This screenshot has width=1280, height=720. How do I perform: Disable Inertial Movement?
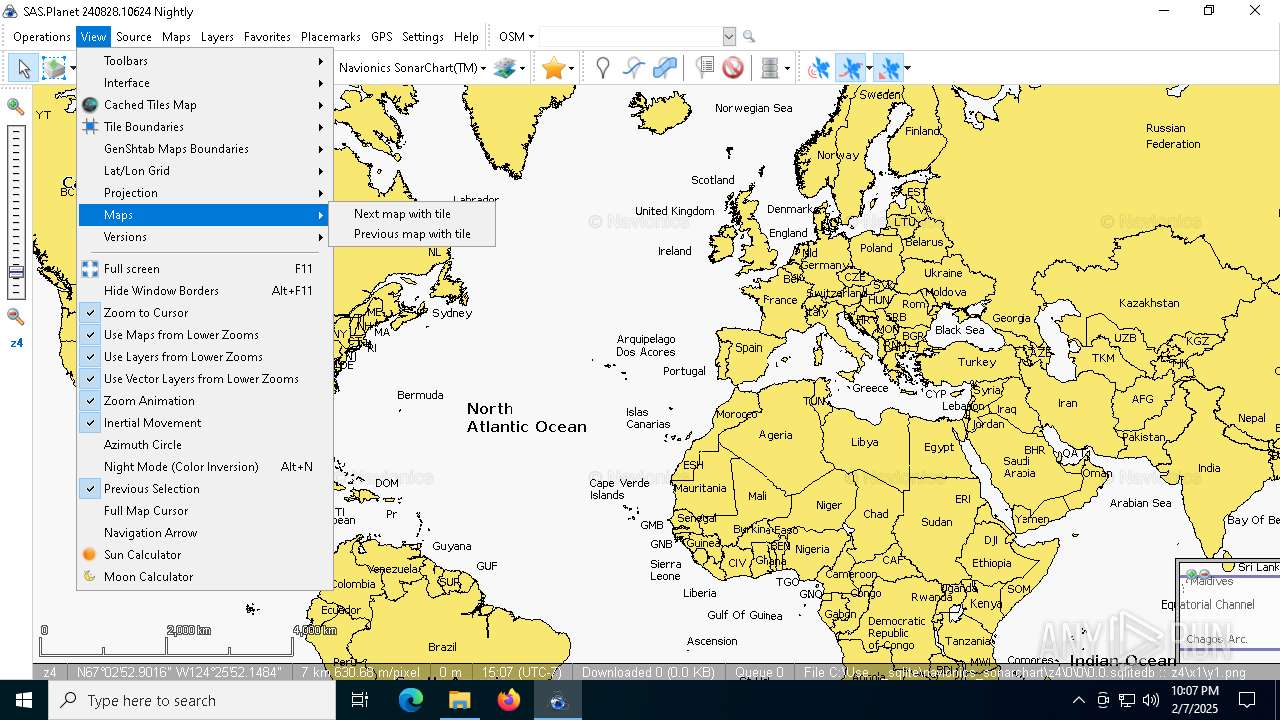pos(205,423)
